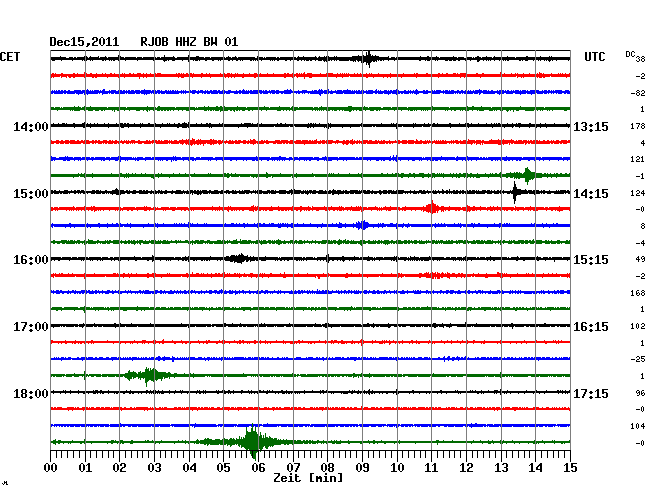Click the "17:00" CET time label
This screenshot has width=650, height=494.
tap(31, 327)
